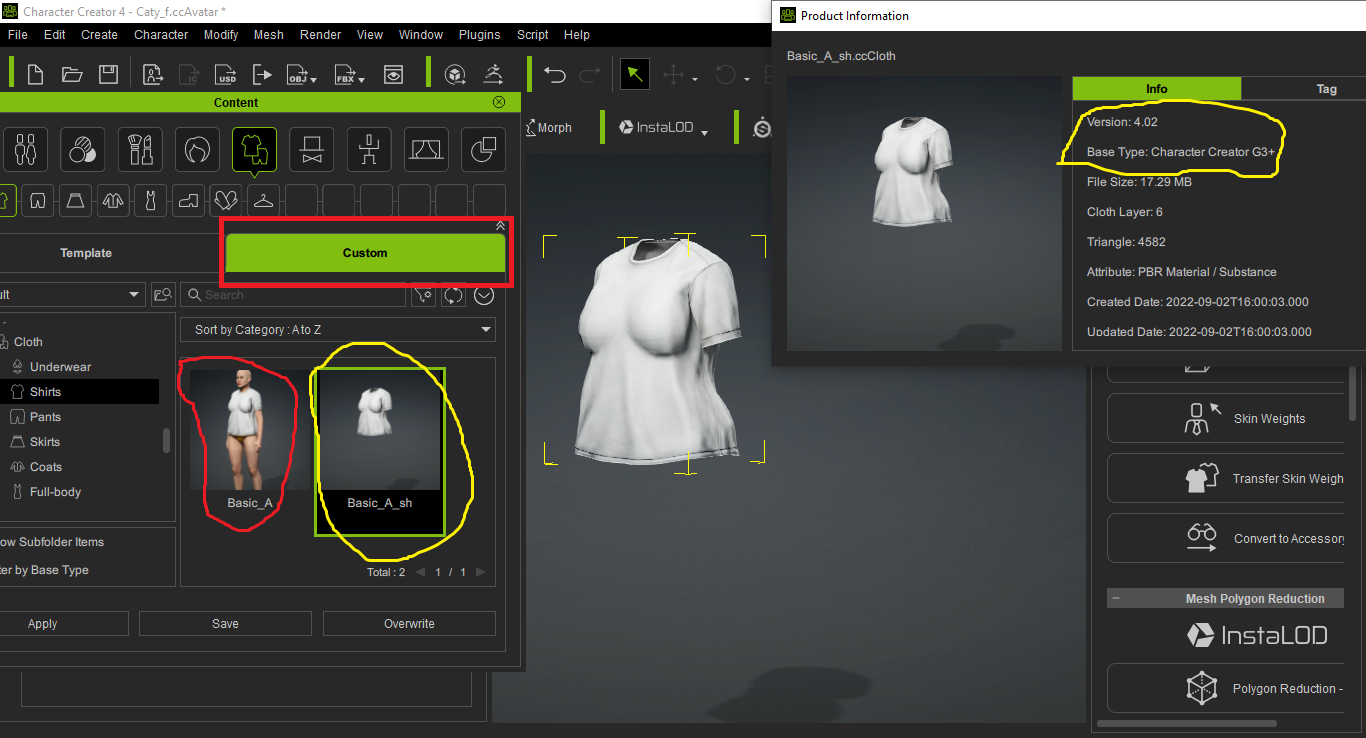Choose the Rotate gizmo tool
The height and width of the screenshot is (738, 1366).
click(726, 74)
